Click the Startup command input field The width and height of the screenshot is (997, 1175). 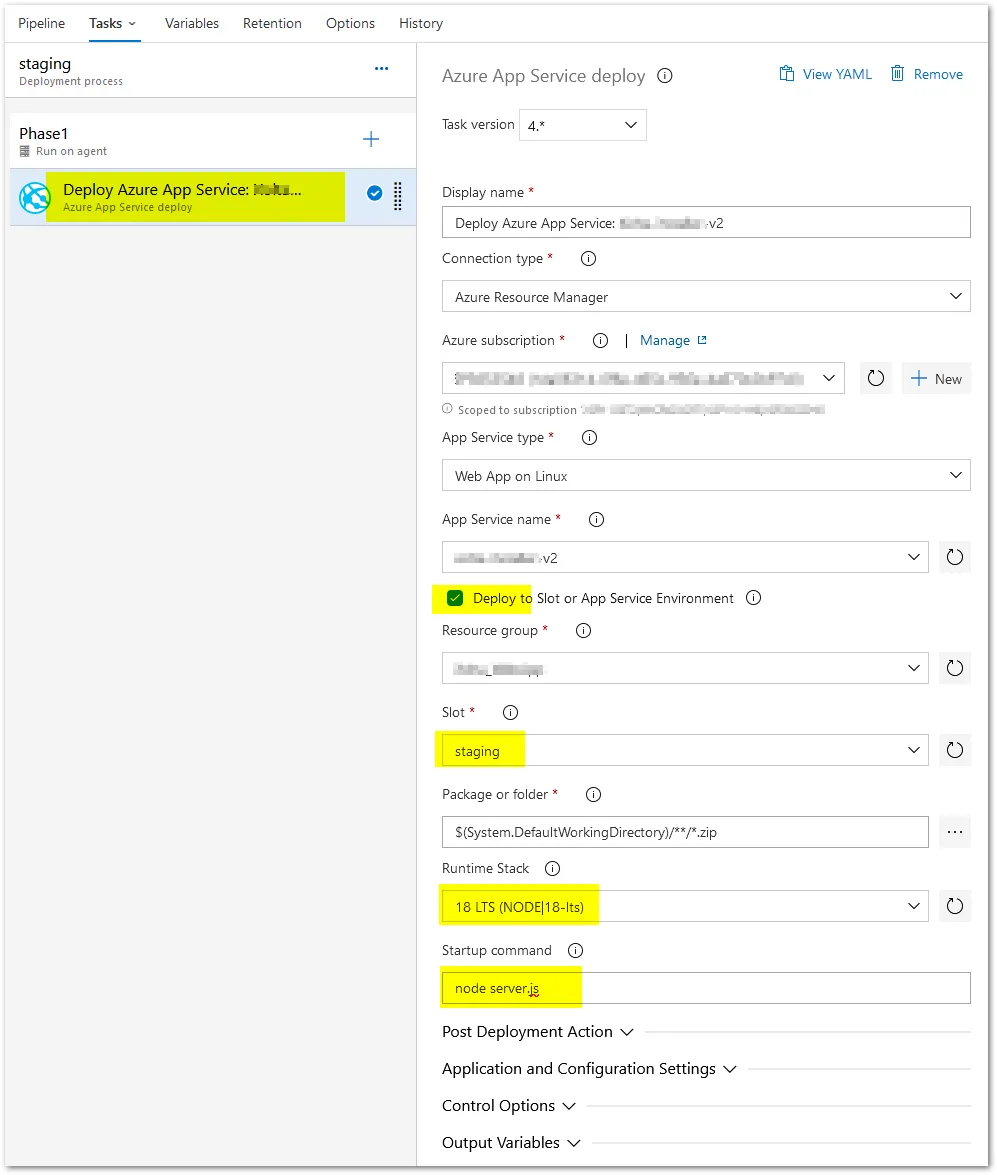(706, 988)
